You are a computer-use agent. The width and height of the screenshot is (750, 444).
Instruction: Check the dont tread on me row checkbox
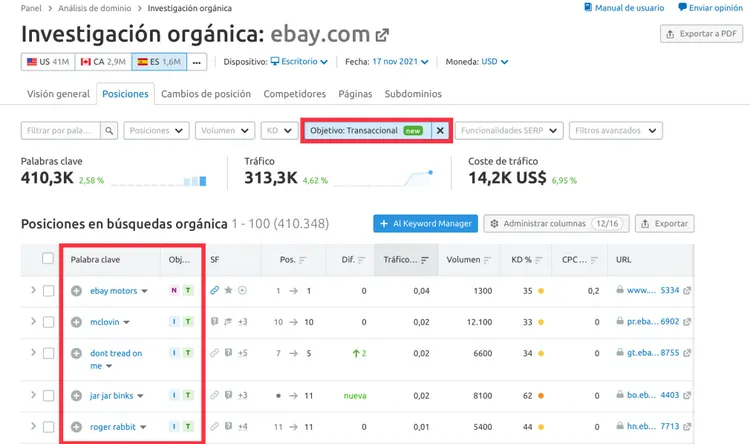click(48, 354)
